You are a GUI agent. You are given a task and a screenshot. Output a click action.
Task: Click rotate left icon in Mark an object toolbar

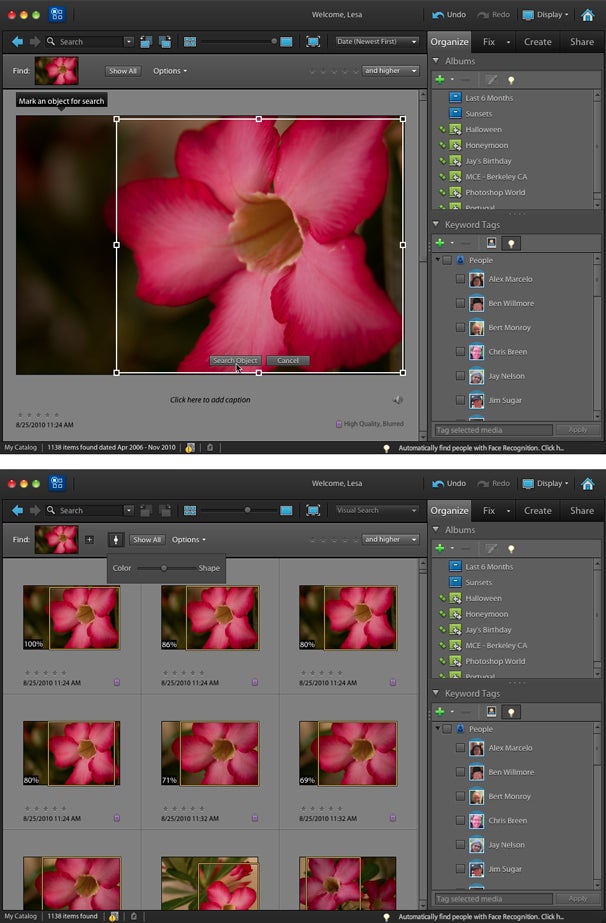click(146, 42)
